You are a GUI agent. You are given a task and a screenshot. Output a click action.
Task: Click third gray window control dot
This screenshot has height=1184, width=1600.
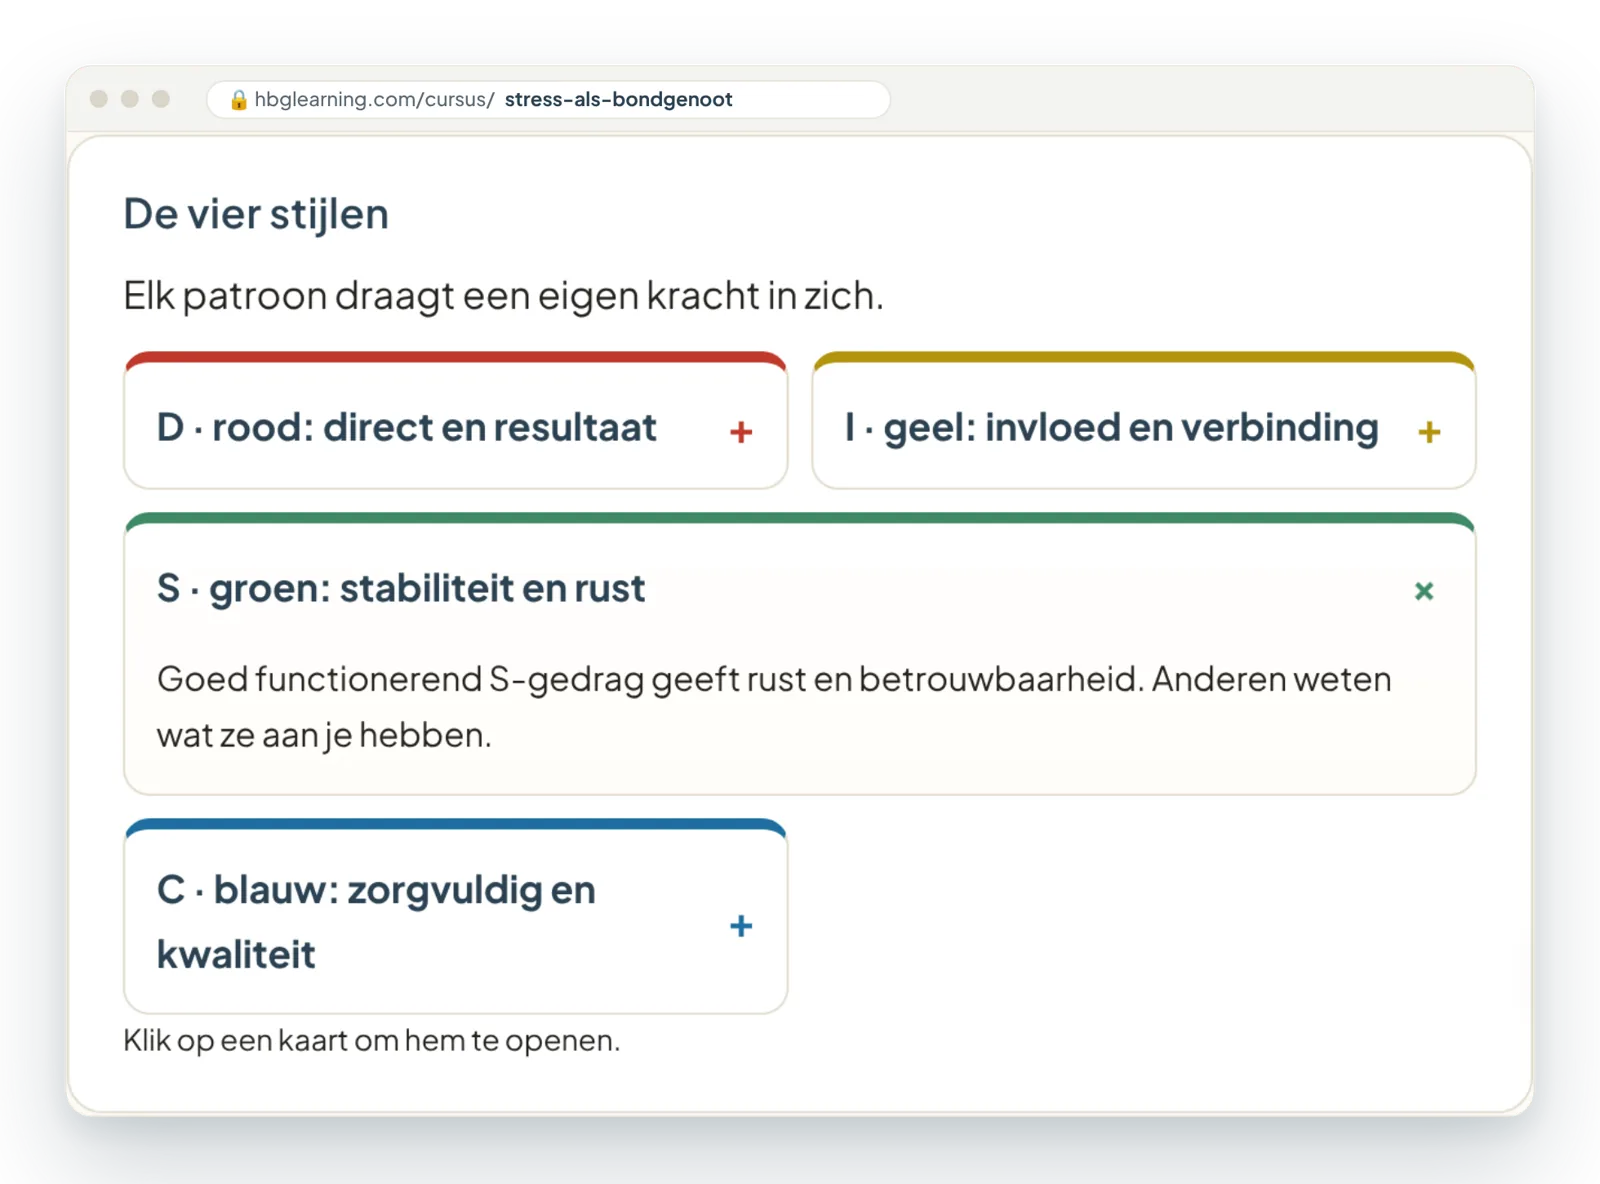pos(161,99)
